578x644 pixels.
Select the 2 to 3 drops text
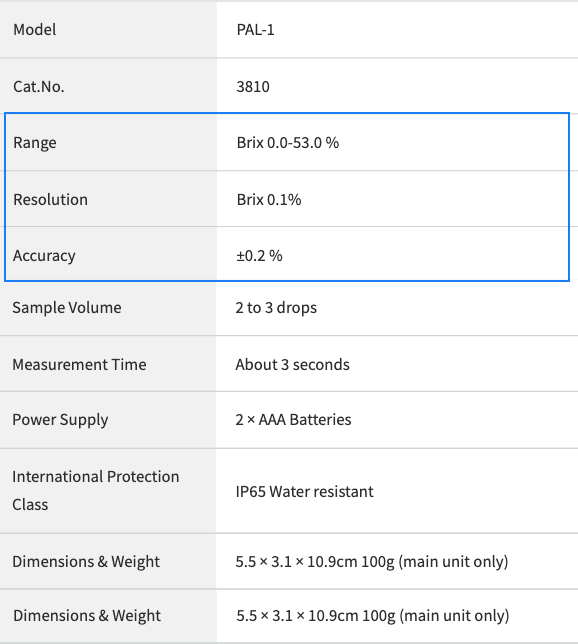(276, 308)
